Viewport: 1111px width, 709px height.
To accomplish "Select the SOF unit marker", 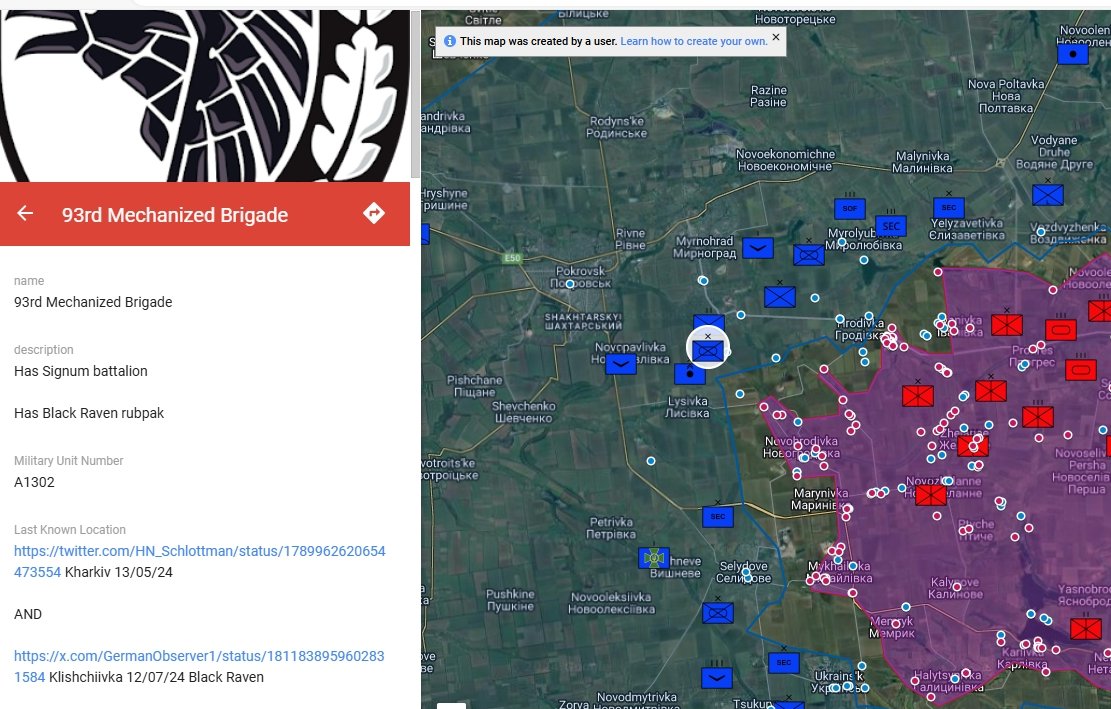I will coord(849,209).
